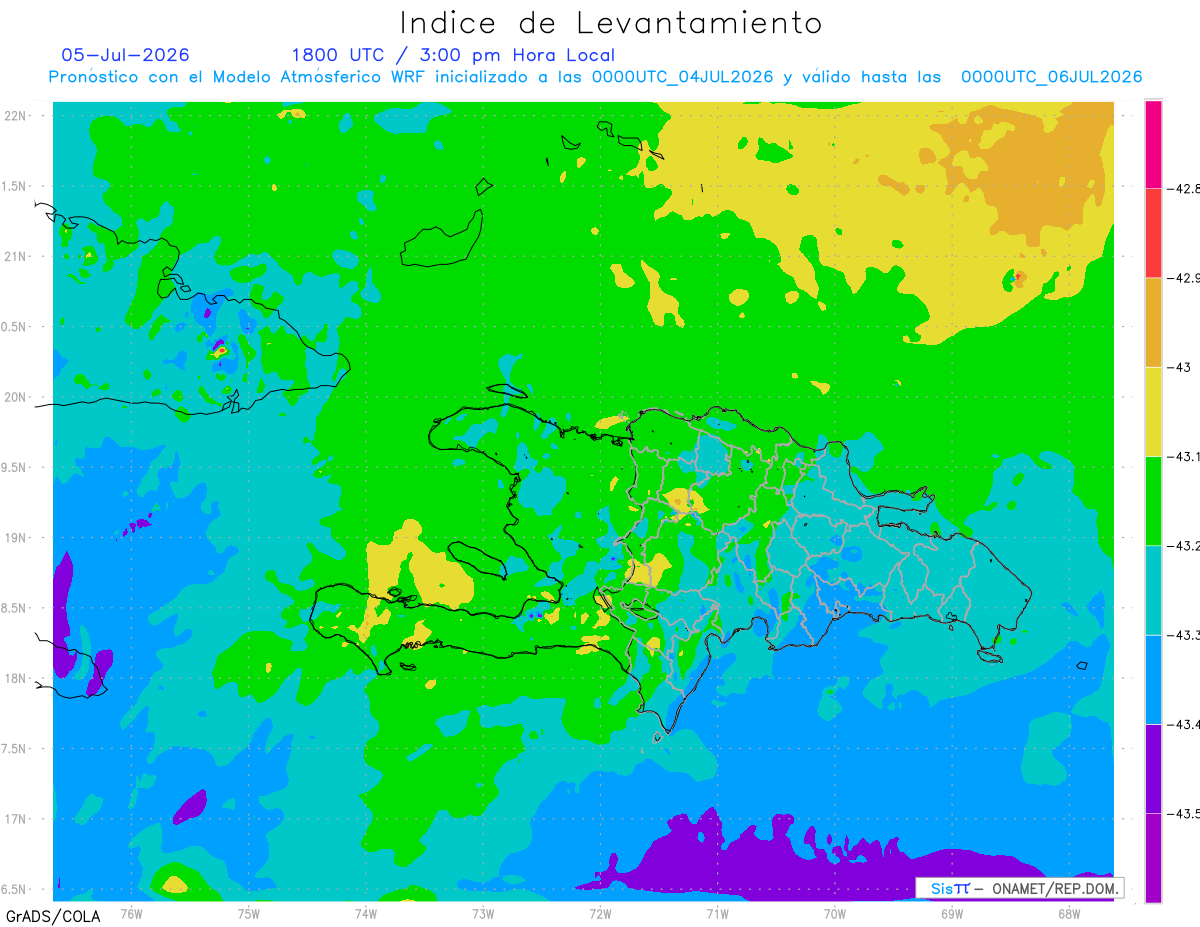Click the longitude label 70W

tap(835, 912)
